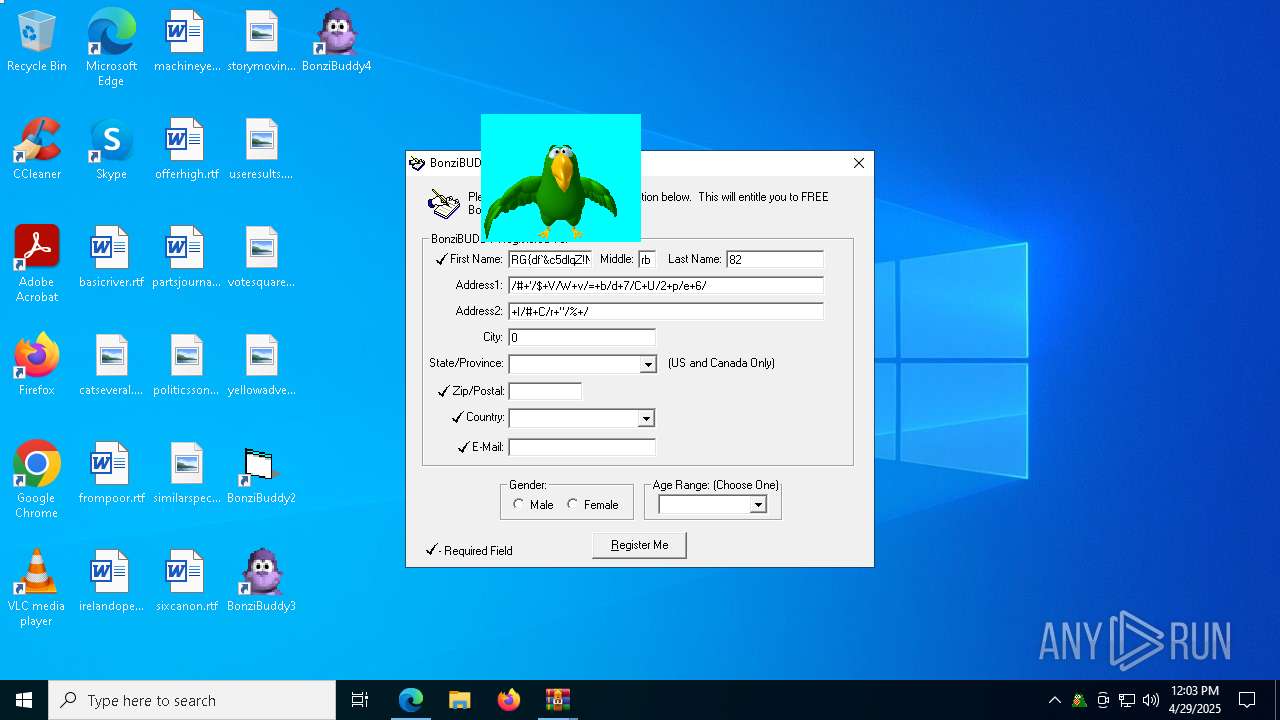Open the clock showing 12:03 PM
This screenshot has height=720, width=1280.
coord(1195,700)
